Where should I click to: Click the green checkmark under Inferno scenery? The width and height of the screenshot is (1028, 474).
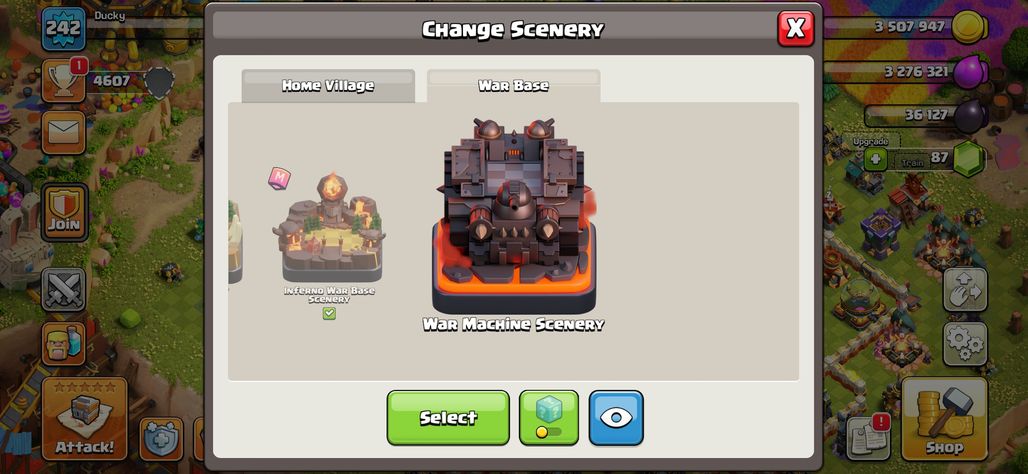pos(329,314)
